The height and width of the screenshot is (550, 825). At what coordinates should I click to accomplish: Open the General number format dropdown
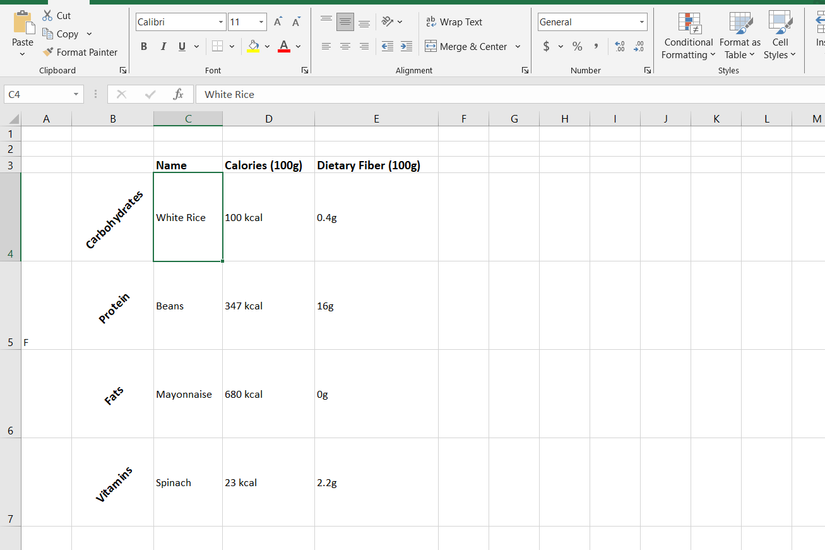click(x=642, y=22)
